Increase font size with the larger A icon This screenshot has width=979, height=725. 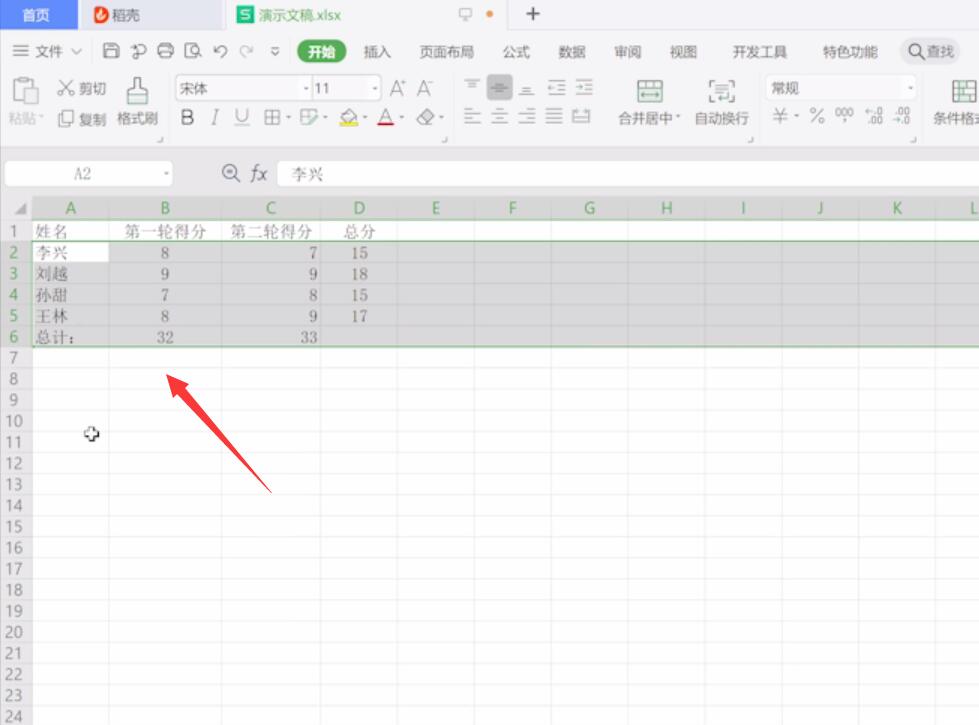pos(398,88)
